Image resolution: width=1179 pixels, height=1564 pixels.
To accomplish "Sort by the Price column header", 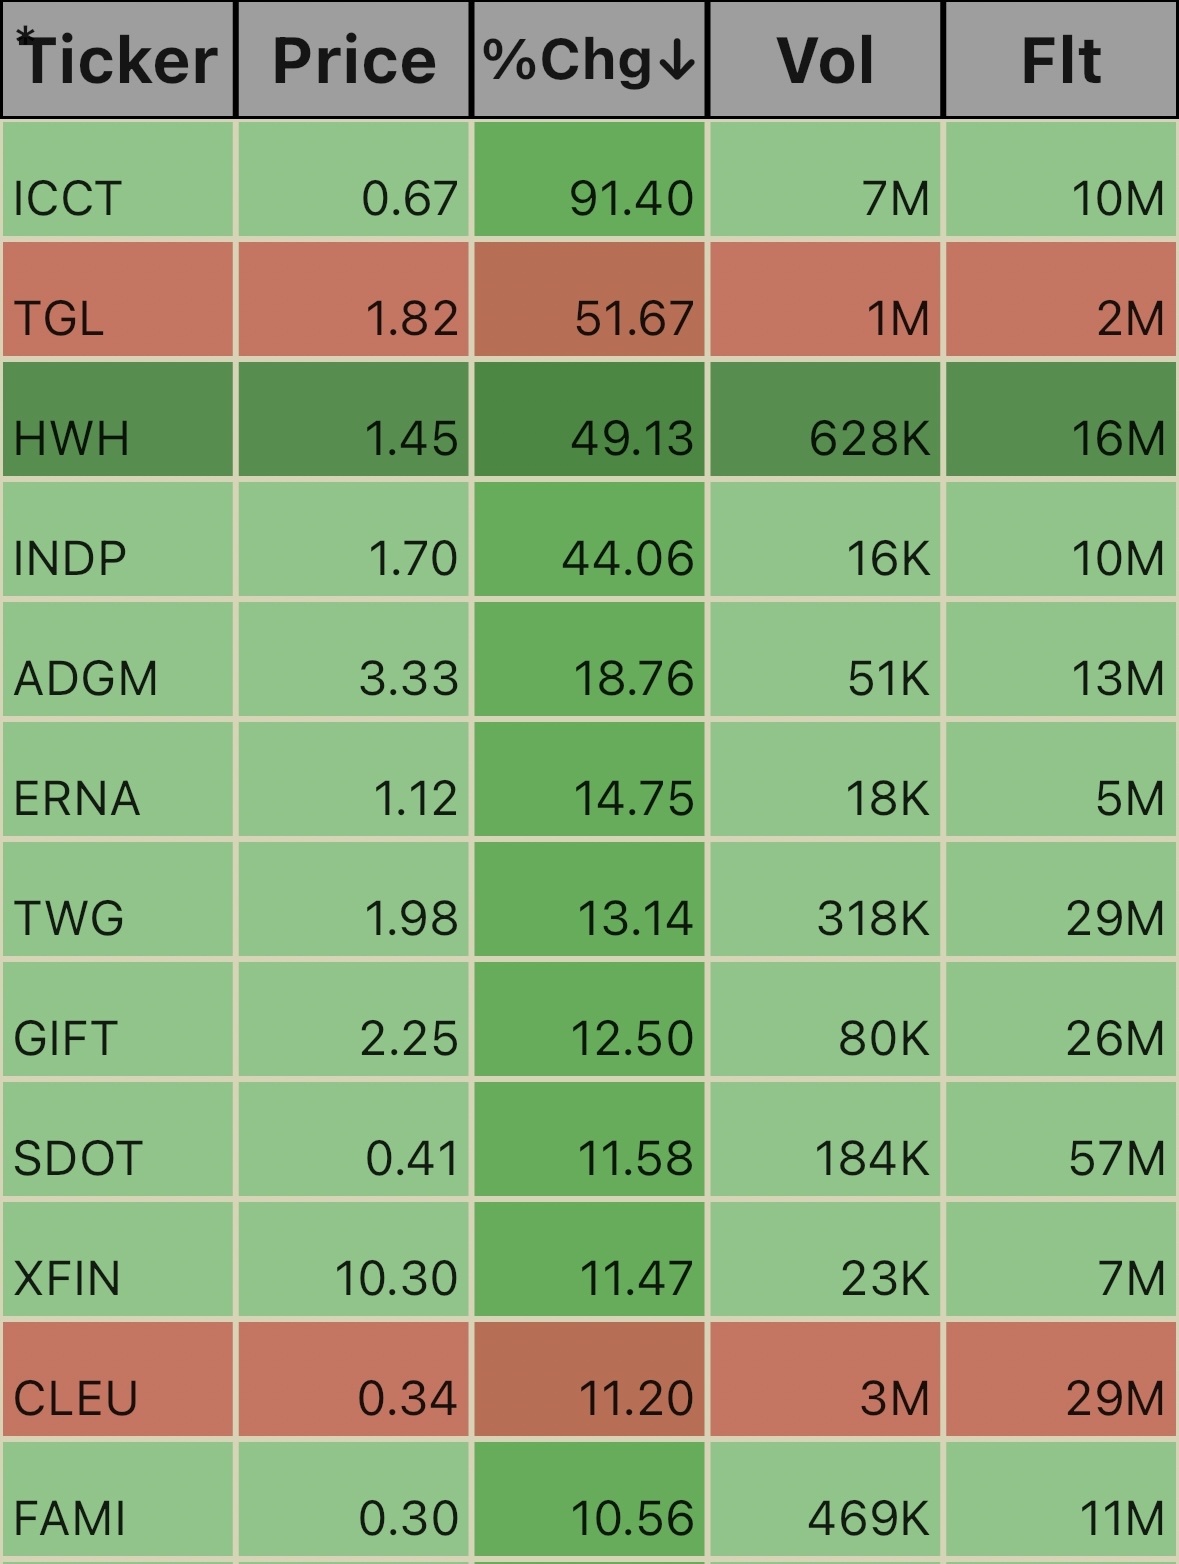I will [x=354, y=59].
